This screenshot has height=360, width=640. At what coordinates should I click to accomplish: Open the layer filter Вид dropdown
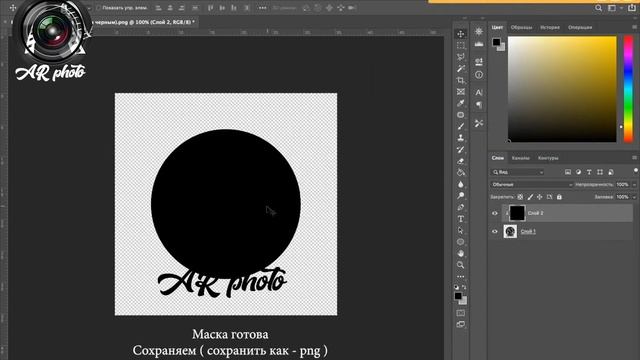(x=517, y=172)
